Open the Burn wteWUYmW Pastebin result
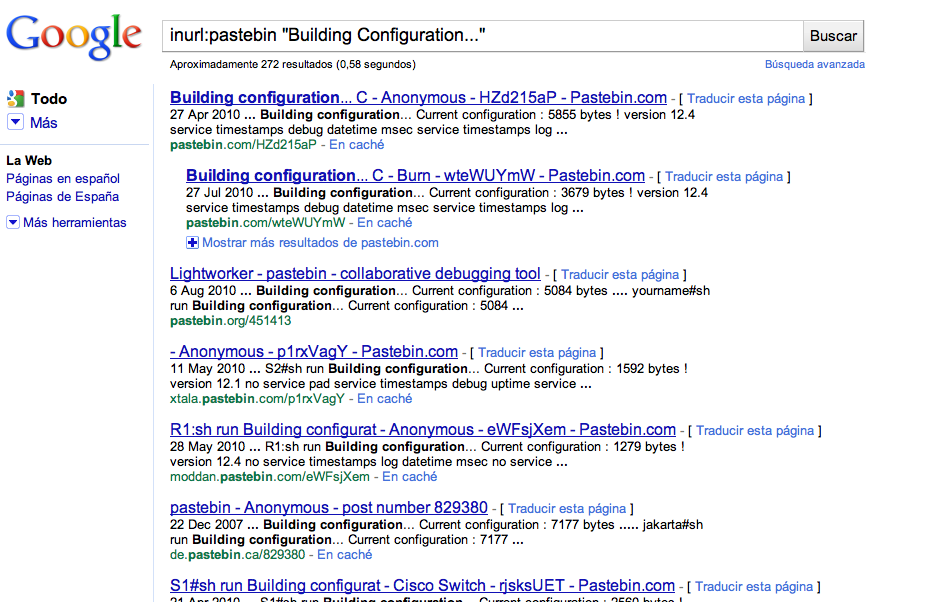Viewport: 937px width, 602px height. tap(415, 176)
